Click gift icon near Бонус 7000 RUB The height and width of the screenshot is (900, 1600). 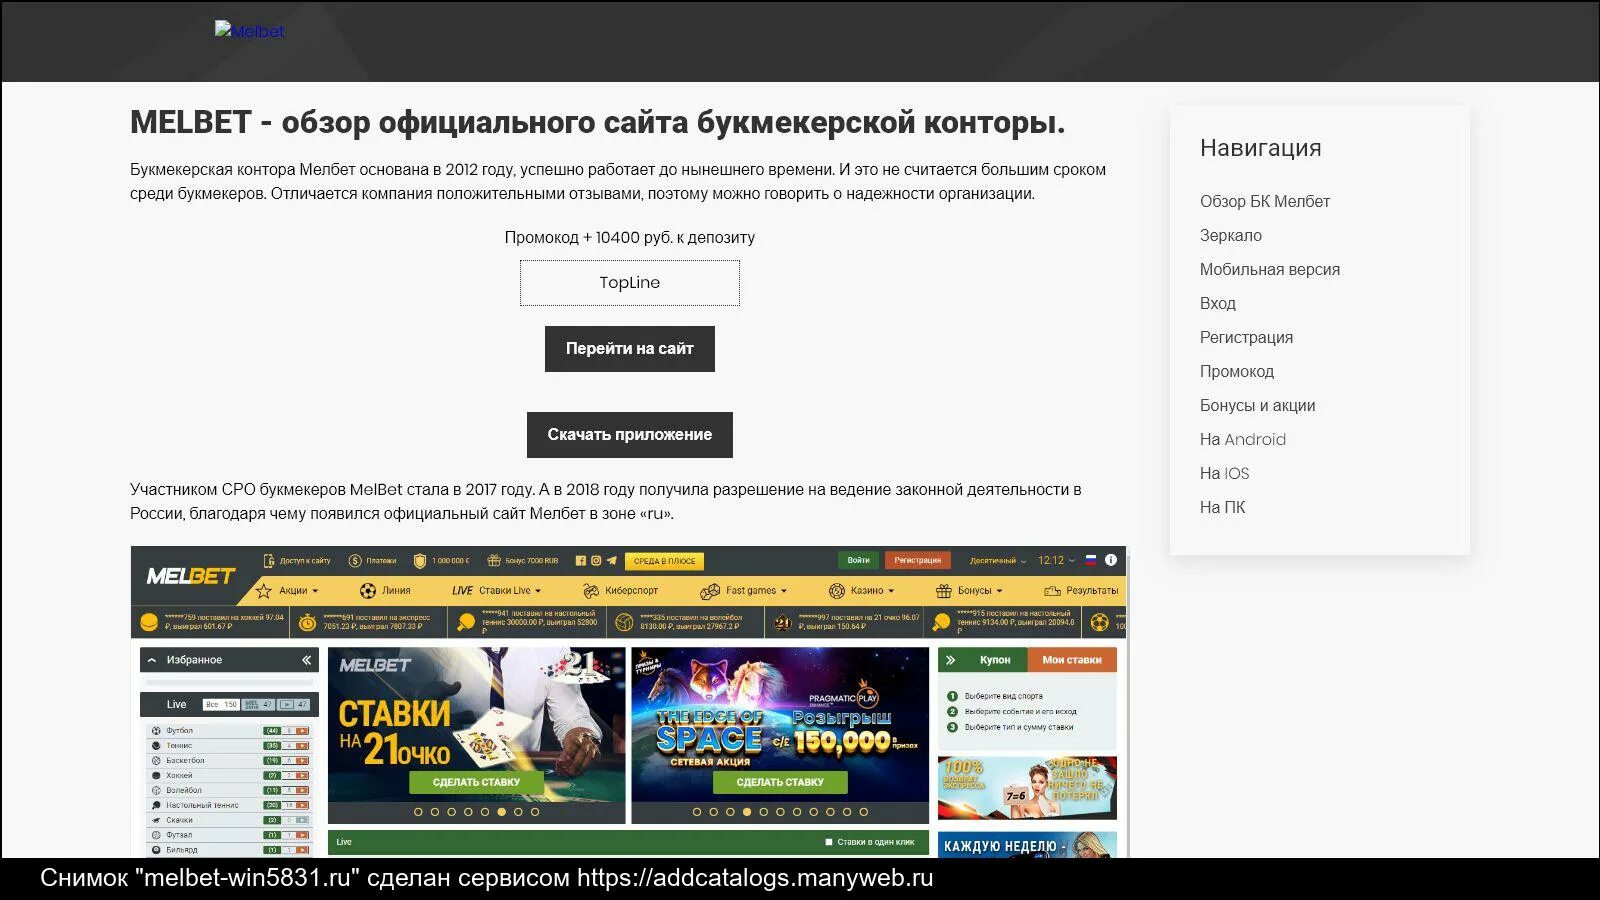pyautogui.click(x=493, y=561)
